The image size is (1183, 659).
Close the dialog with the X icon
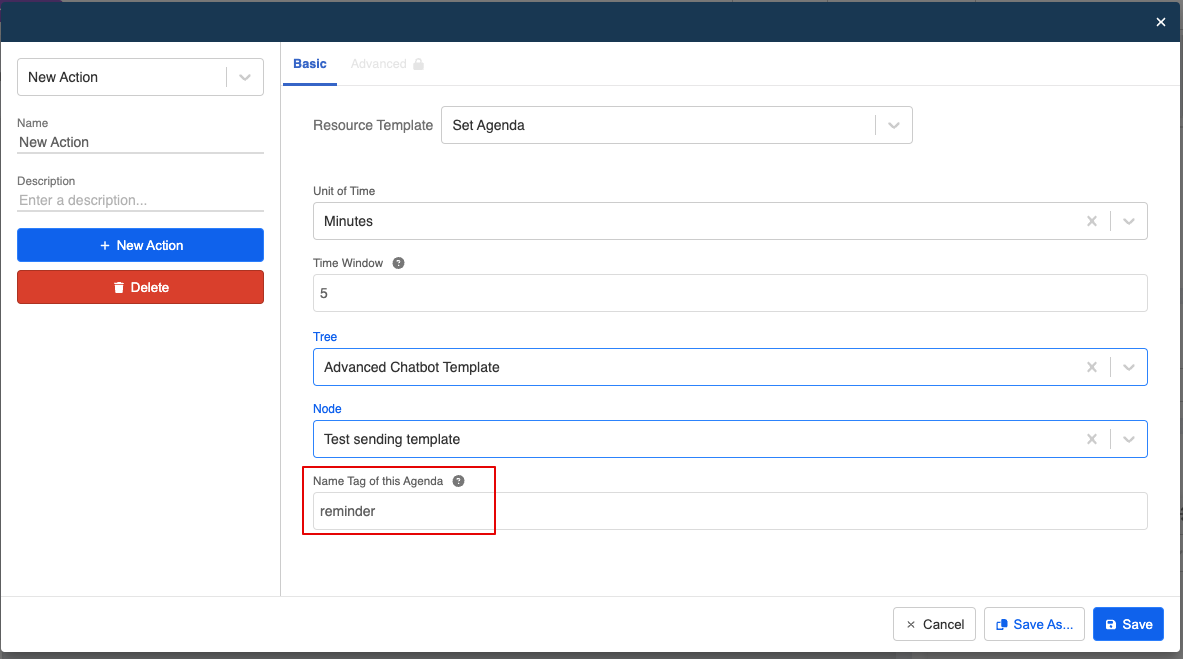[1160, 22]
